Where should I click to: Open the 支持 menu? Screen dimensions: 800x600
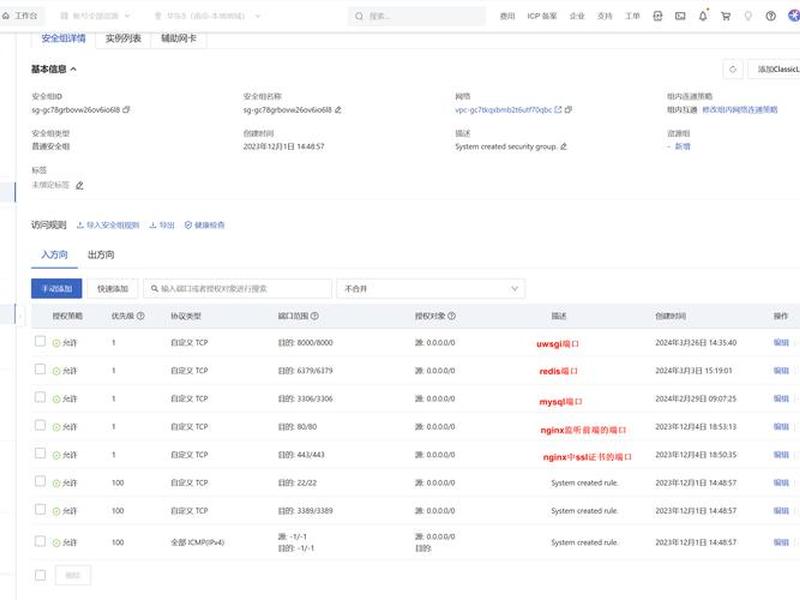tap(605, 16)
